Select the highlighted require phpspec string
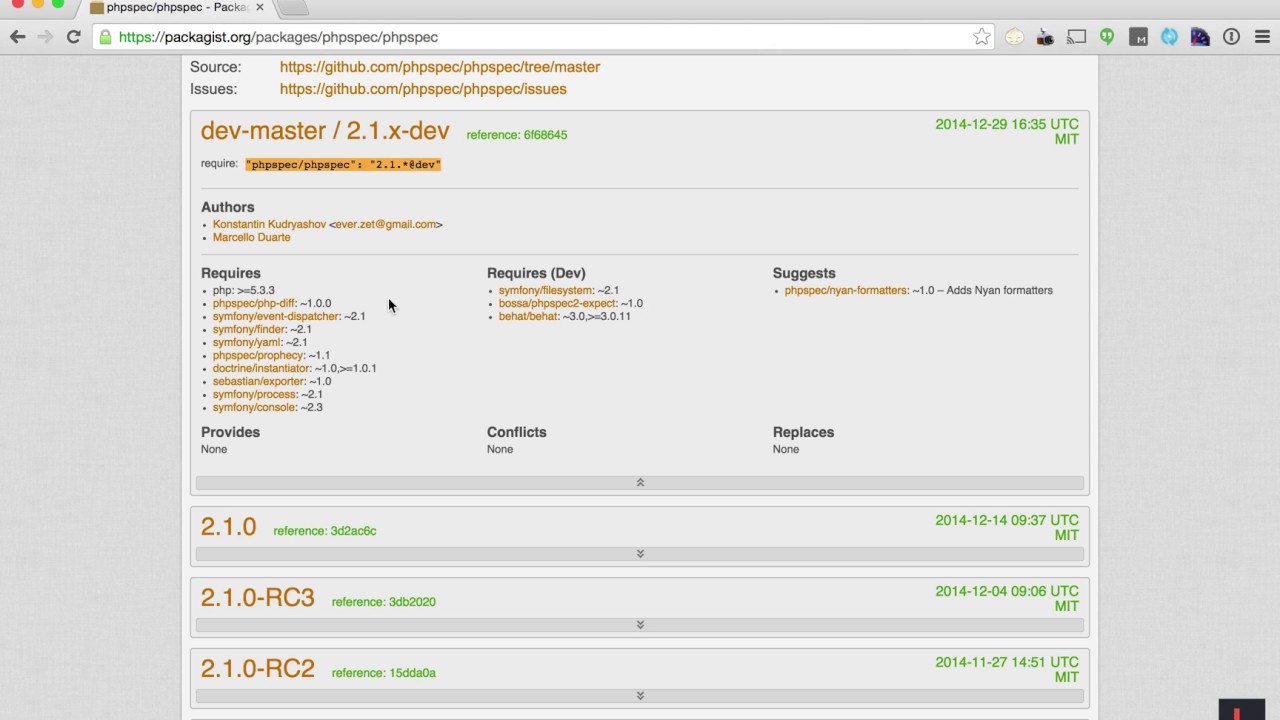The image size is (1280, 720). [x=343, y=164]
